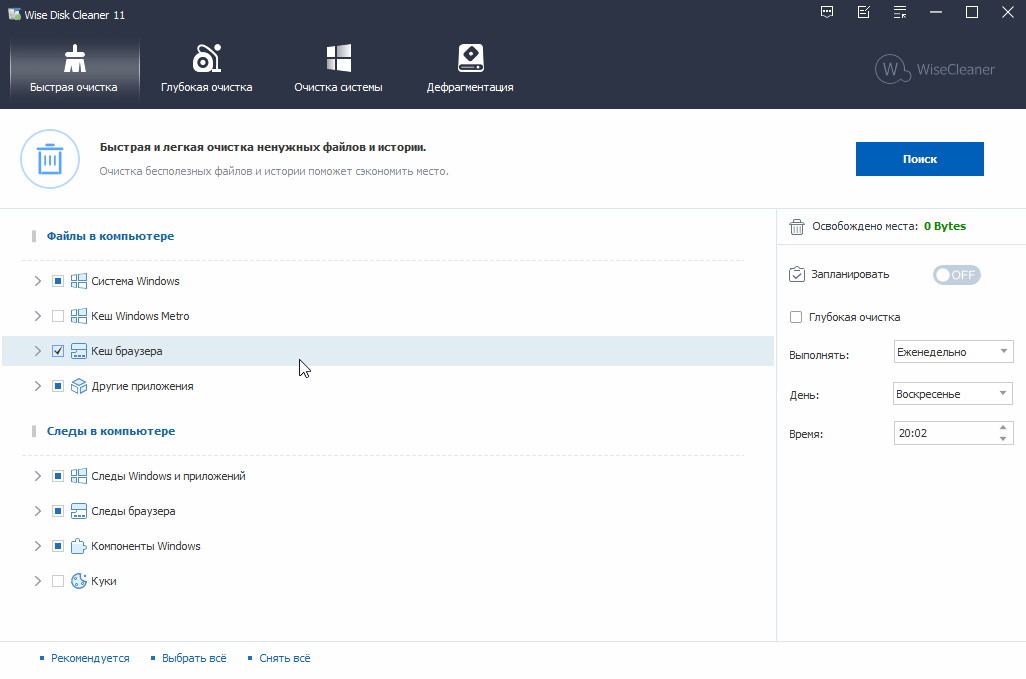Screen dimensions: 1026x679
Task: Open the День Воскресенье dropdown
Action: [953, 394]
